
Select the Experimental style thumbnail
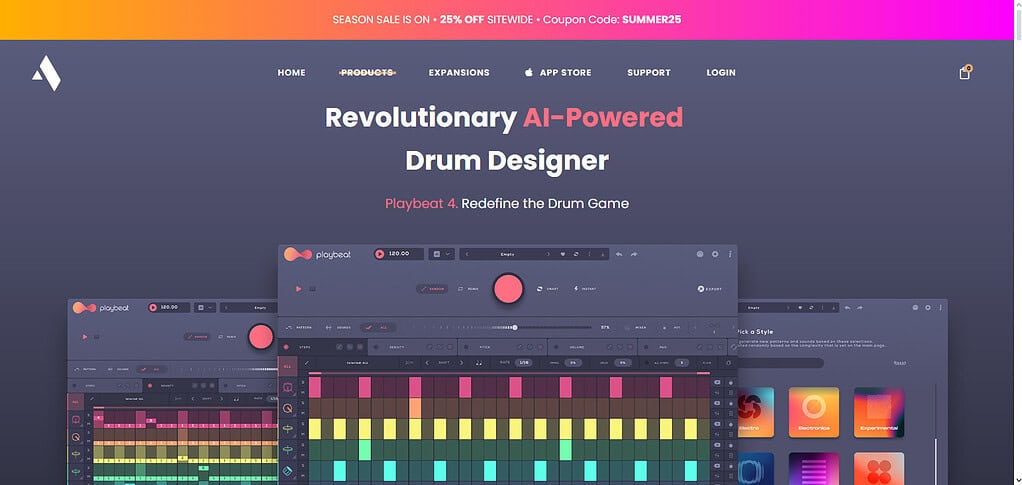(x=879, y=413)
